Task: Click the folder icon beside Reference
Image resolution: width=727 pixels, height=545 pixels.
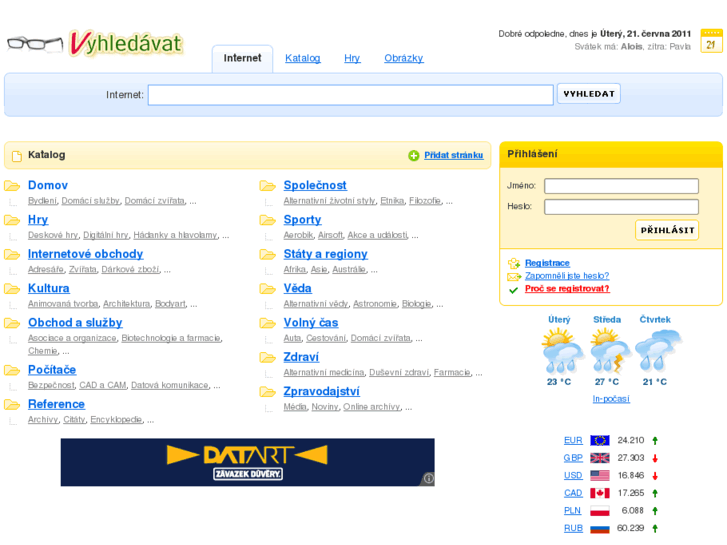Action: pyautogui.click(x=12, y=404)
